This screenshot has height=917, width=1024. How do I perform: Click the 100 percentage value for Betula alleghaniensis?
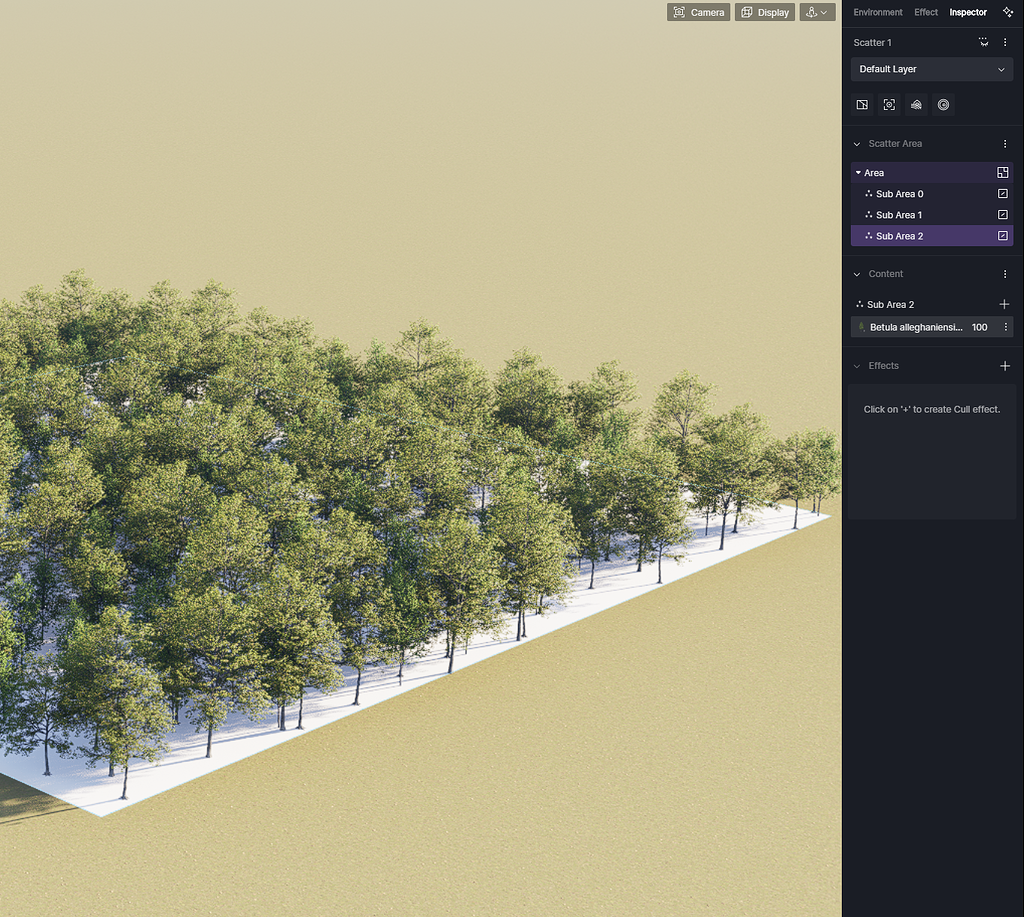(978, 327)
